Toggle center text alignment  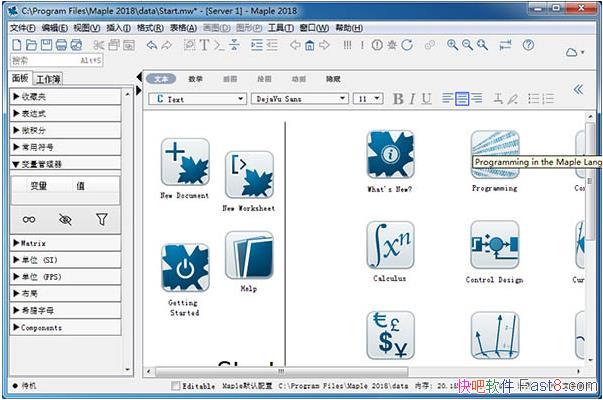(x=461, y=99)
